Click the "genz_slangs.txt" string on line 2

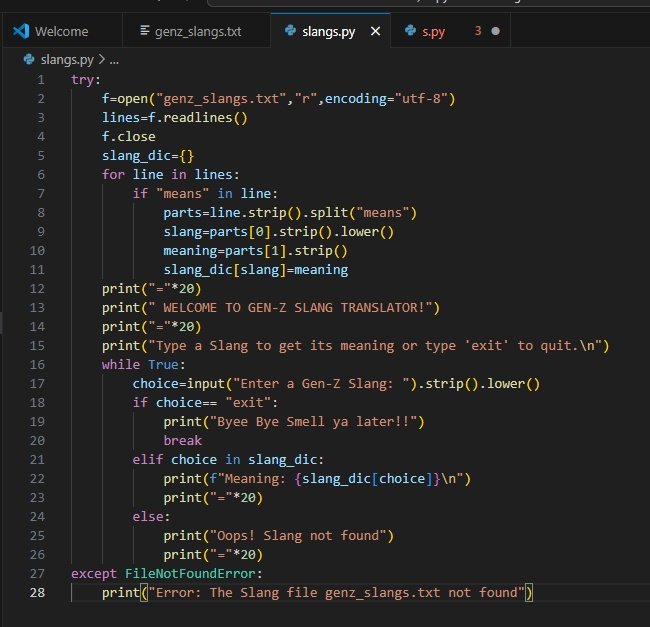click(x=221, y=99)
